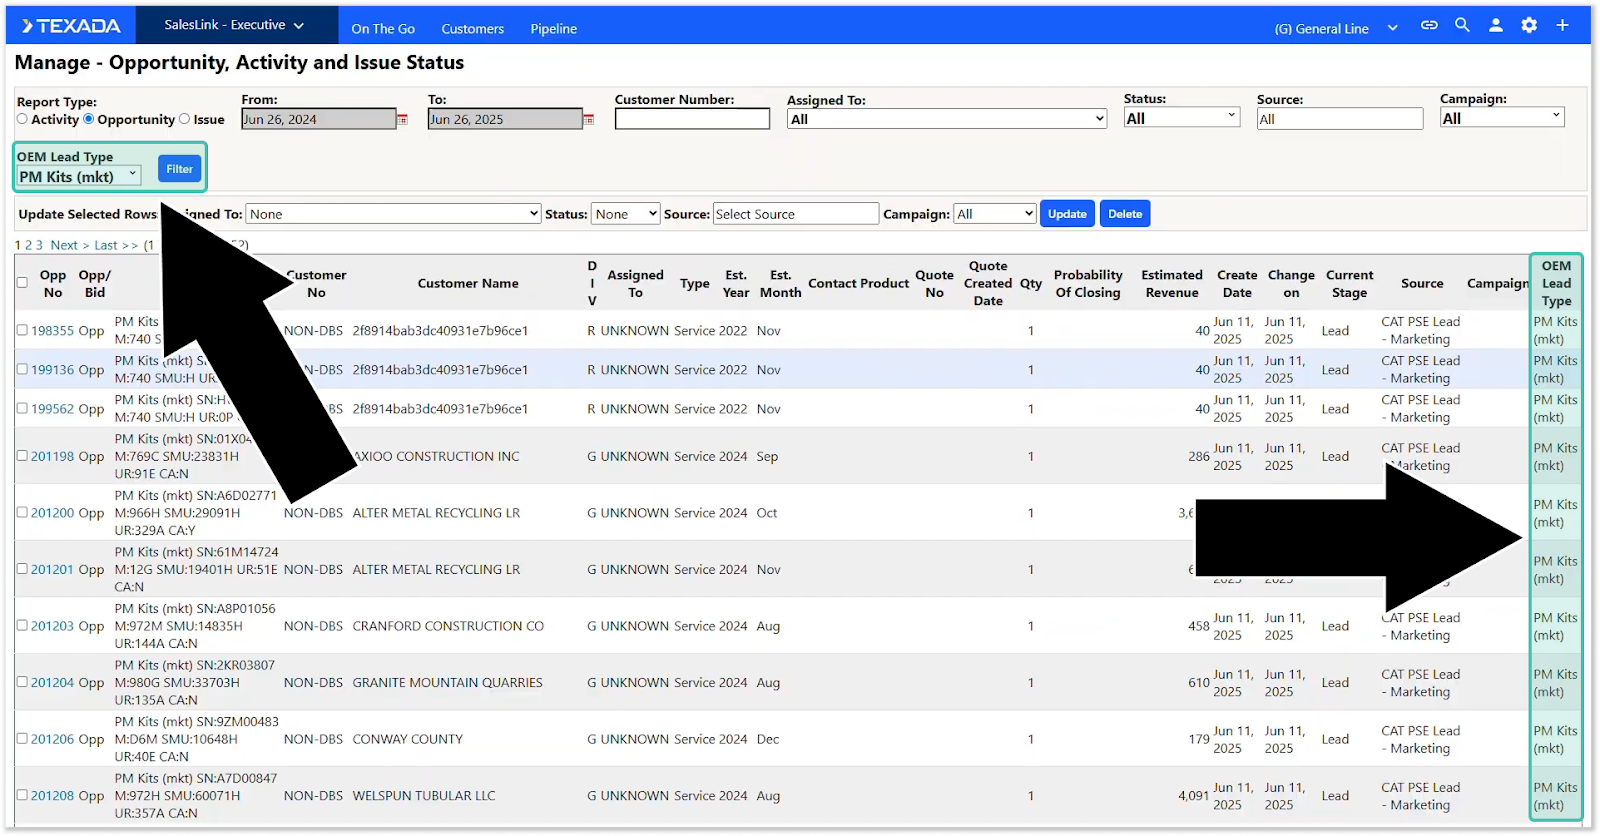Screen dimensions: 1600x836
Task: Click the From date field
Action: [x=319, y=119]
